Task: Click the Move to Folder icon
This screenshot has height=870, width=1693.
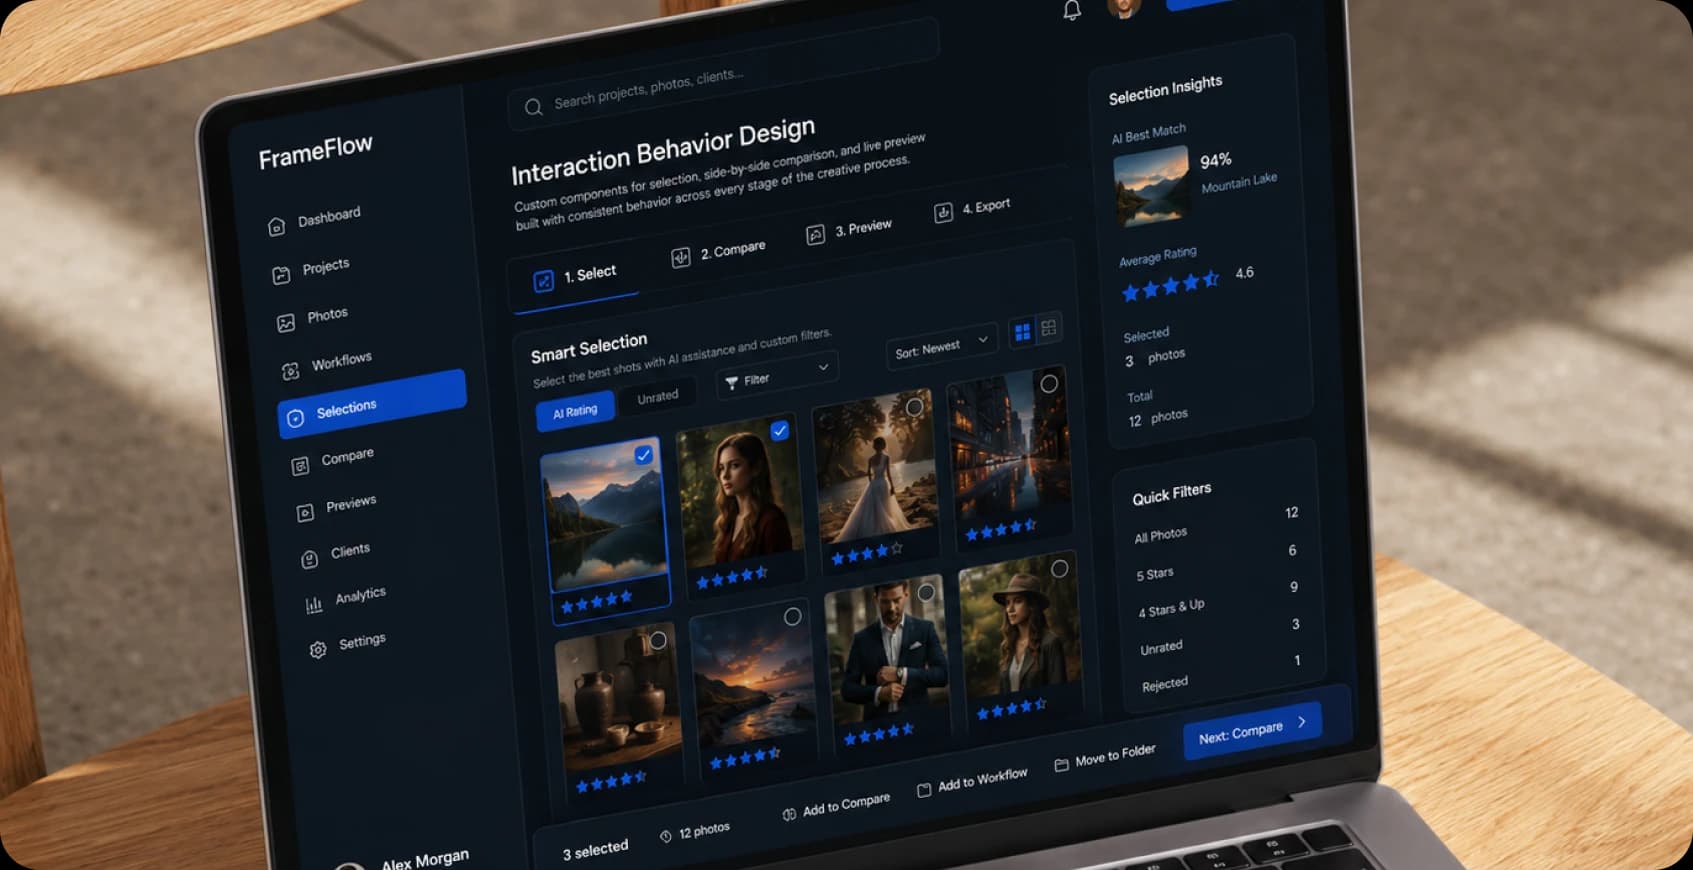Action: pyautogui.click(x=1061, y=765)
